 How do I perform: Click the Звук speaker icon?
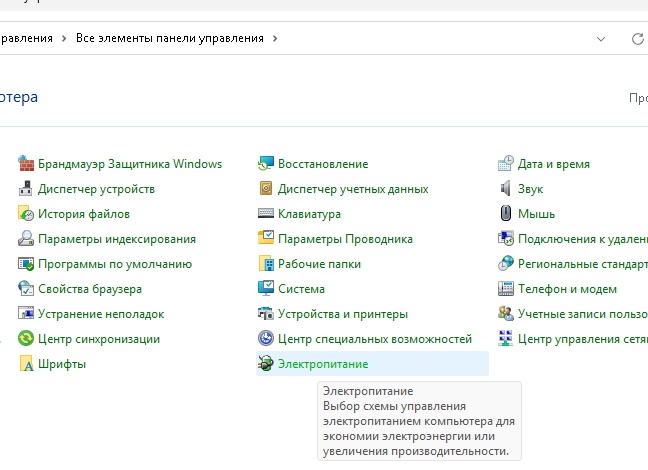[x=506, y=188]
